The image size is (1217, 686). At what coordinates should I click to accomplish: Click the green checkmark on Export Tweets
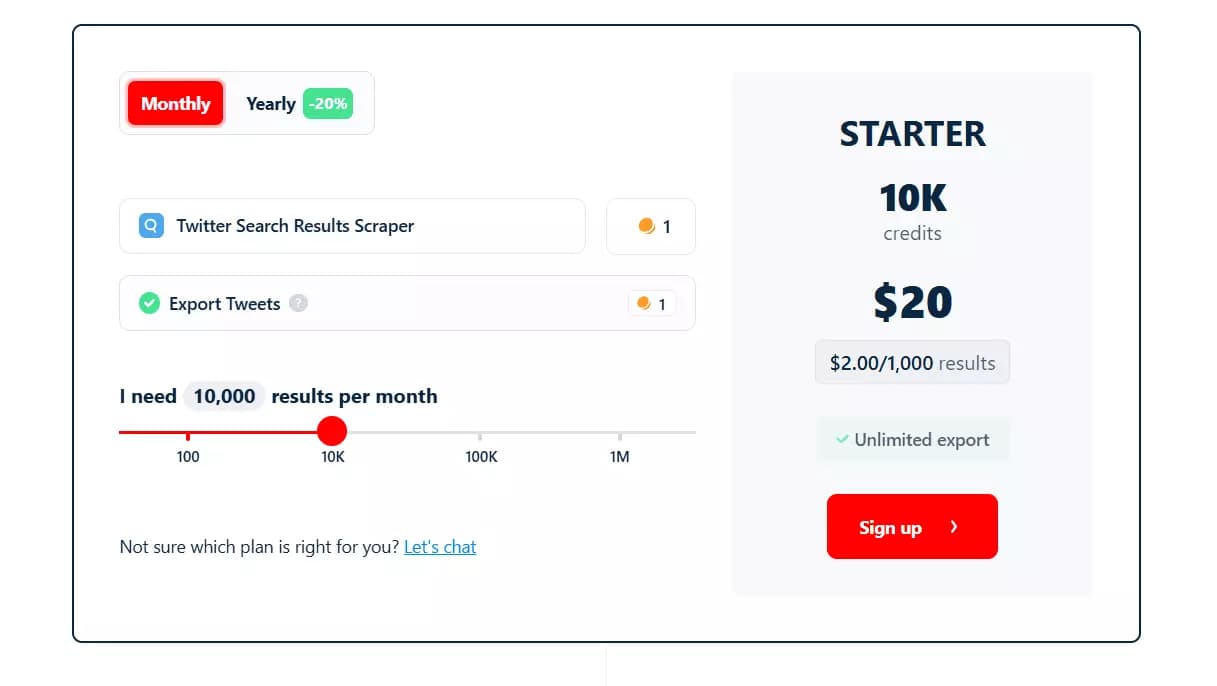(148, 303)
